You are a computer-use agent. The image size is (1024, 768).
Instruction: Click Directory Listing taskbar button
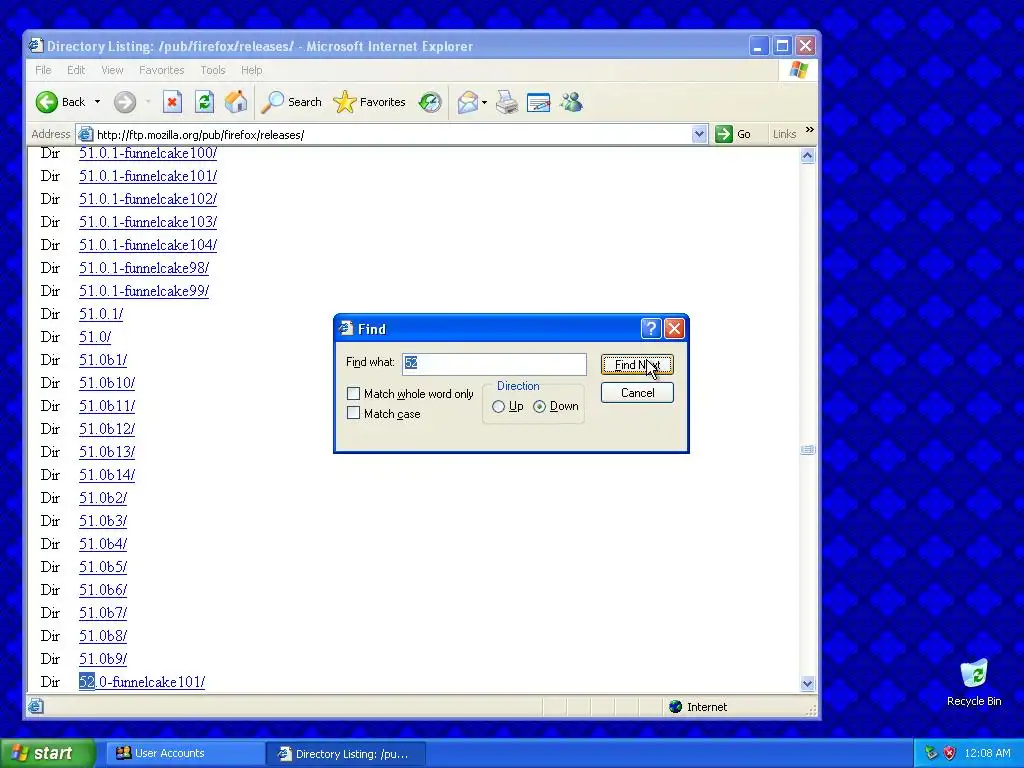(345, 754)
